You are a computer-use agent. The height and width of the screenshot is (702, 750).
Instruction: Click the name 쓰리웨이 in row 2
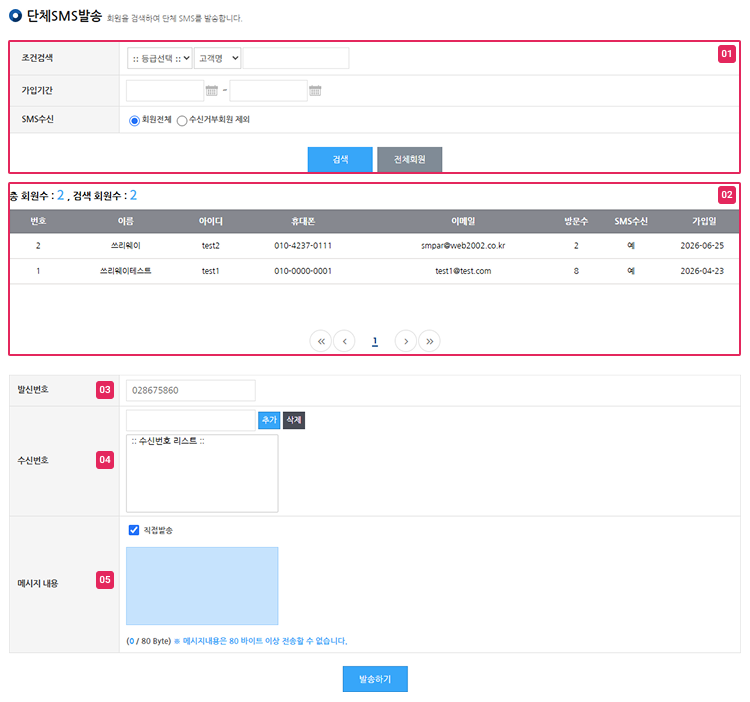[x=126, y=245]
